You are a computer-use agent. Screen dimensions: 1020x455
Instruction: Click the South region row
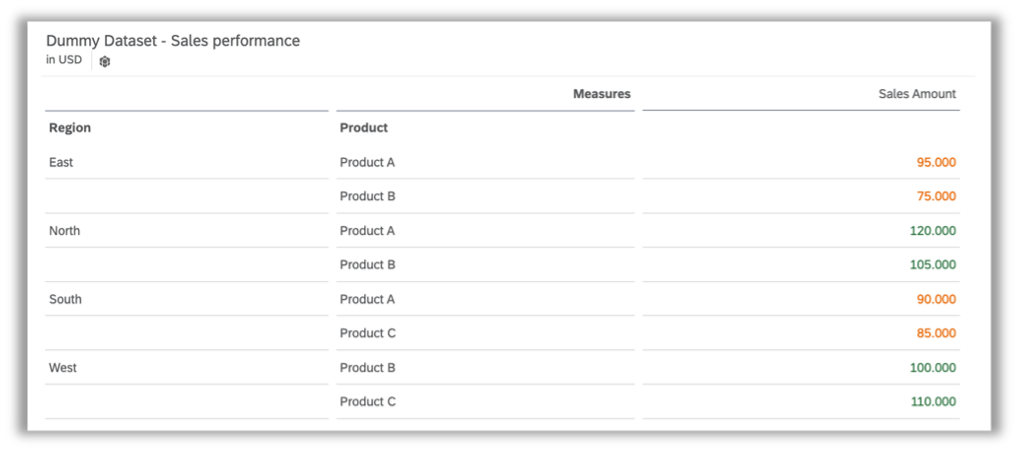[187, 299]
